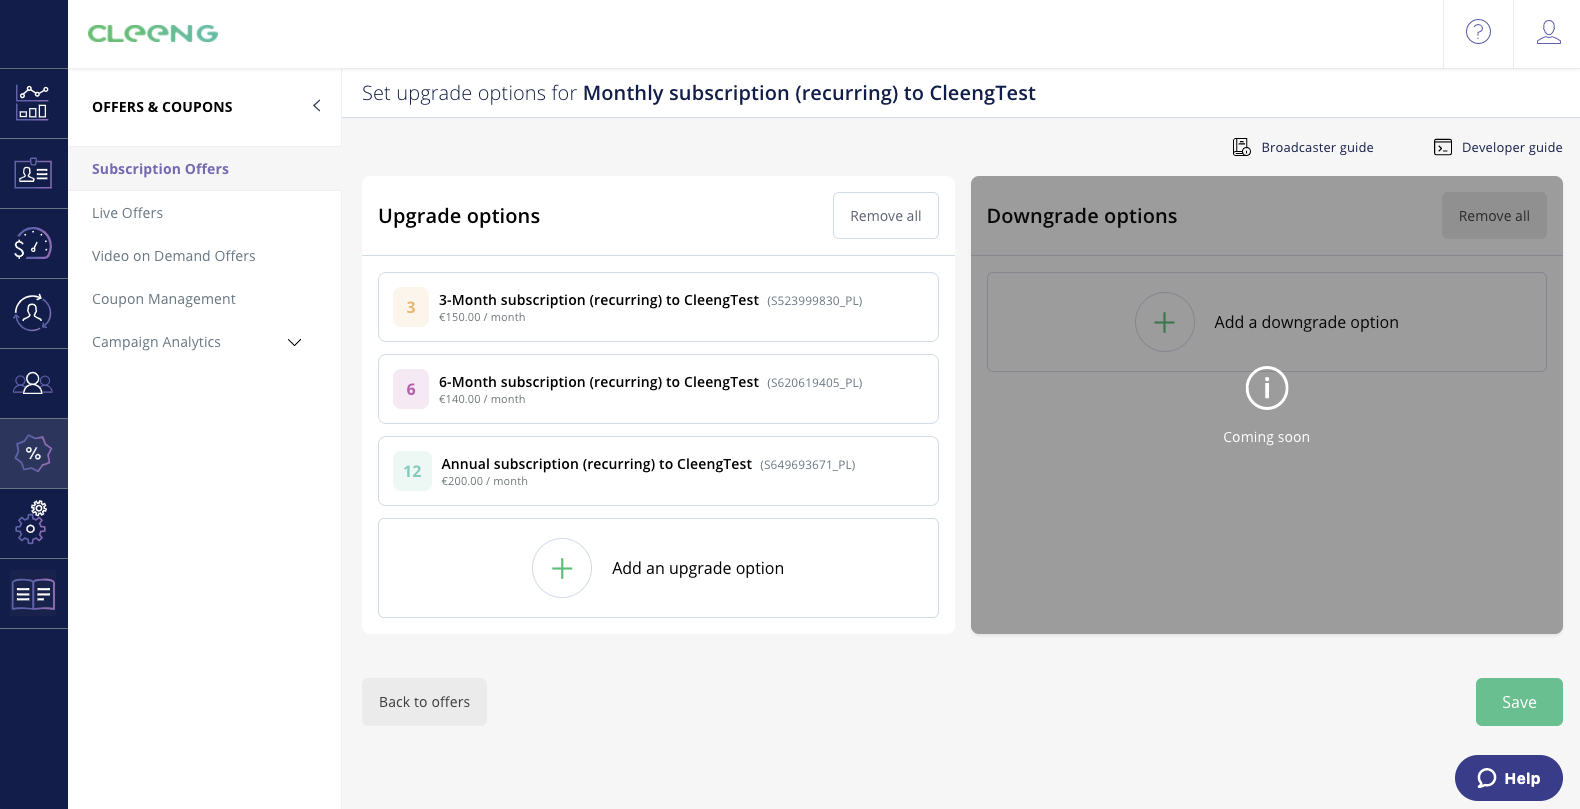Open the user account profile icon
This screenshot has width=1580, height=809.
coord(1549,32)
